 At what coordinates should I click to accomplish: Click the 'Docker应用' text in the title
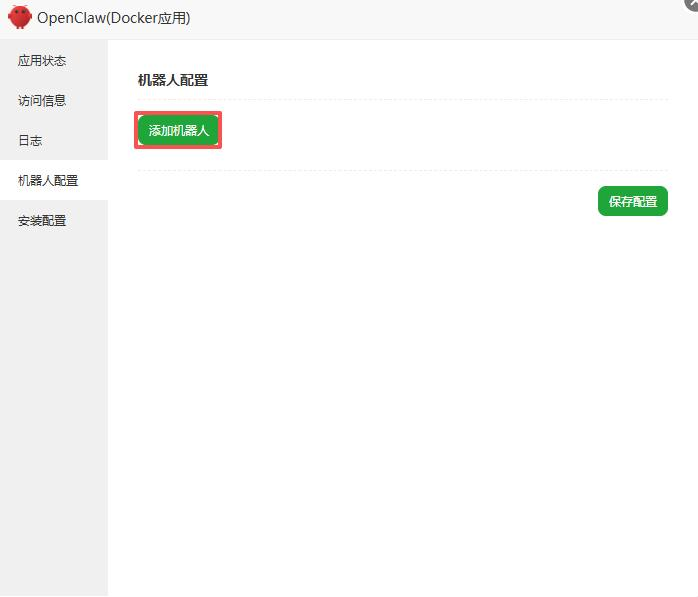tap(148, 18)
